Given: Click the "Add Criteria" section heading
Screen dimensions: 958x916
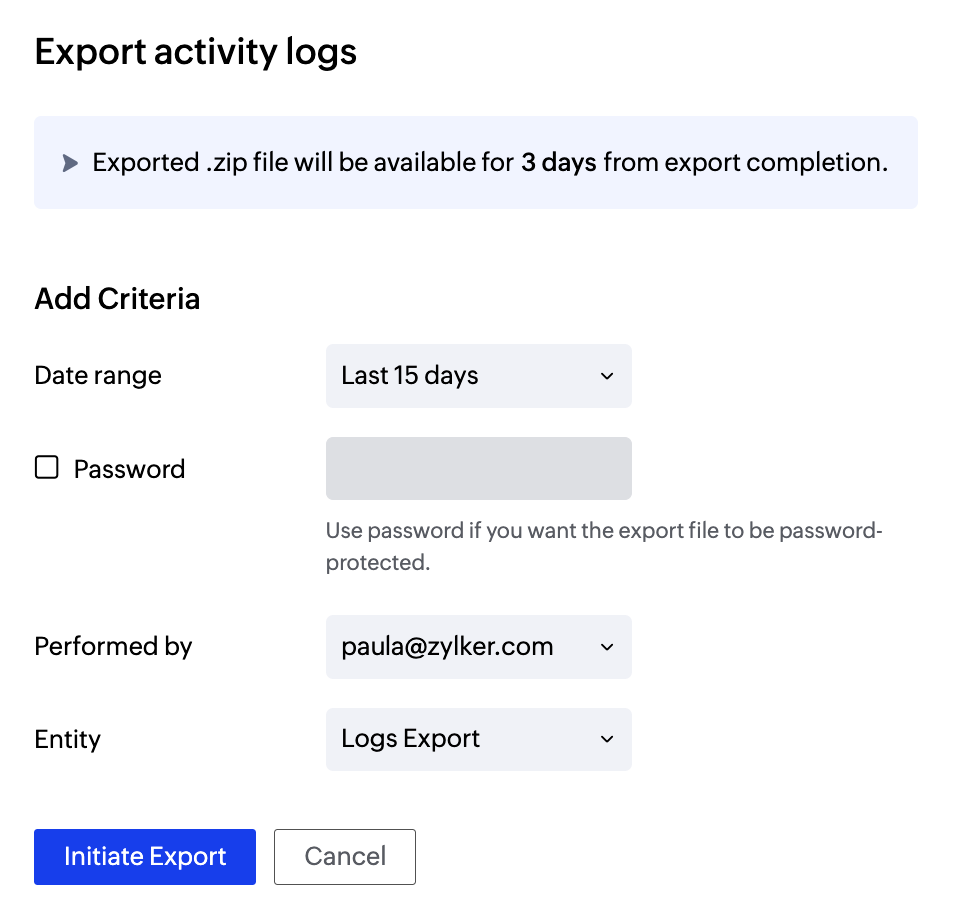Looking at the screenshot, I should click(117, 298).
